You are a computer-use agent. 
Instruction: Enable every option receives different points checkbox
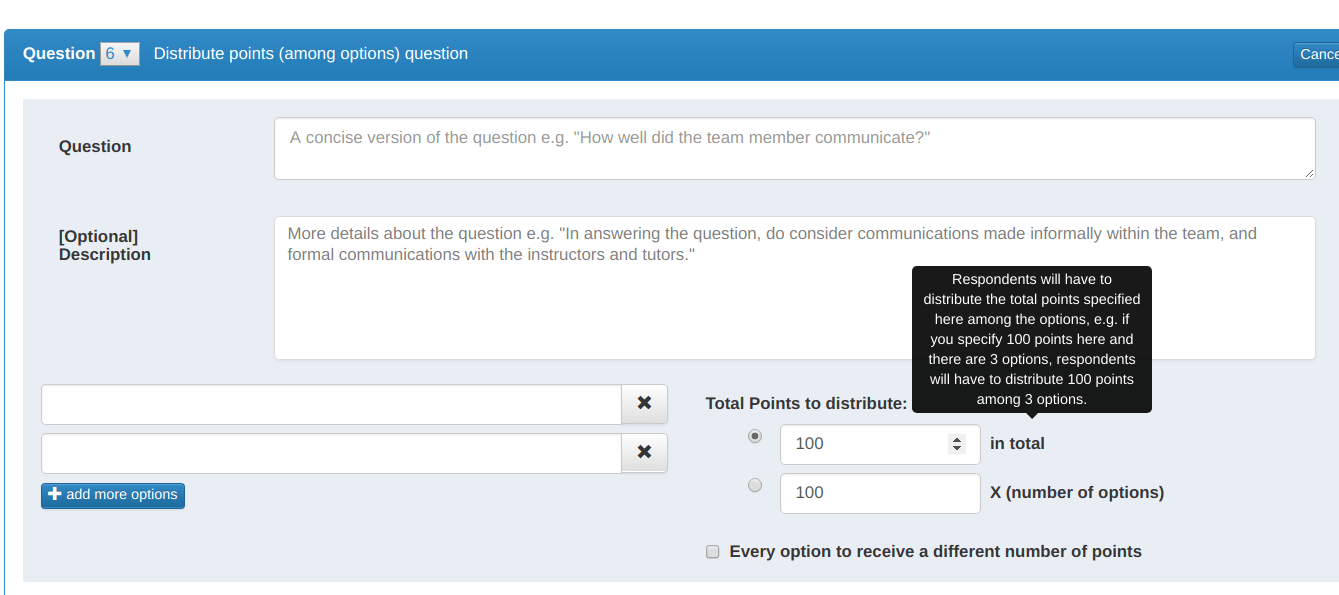pyautogui.click(x=713, y=551)
